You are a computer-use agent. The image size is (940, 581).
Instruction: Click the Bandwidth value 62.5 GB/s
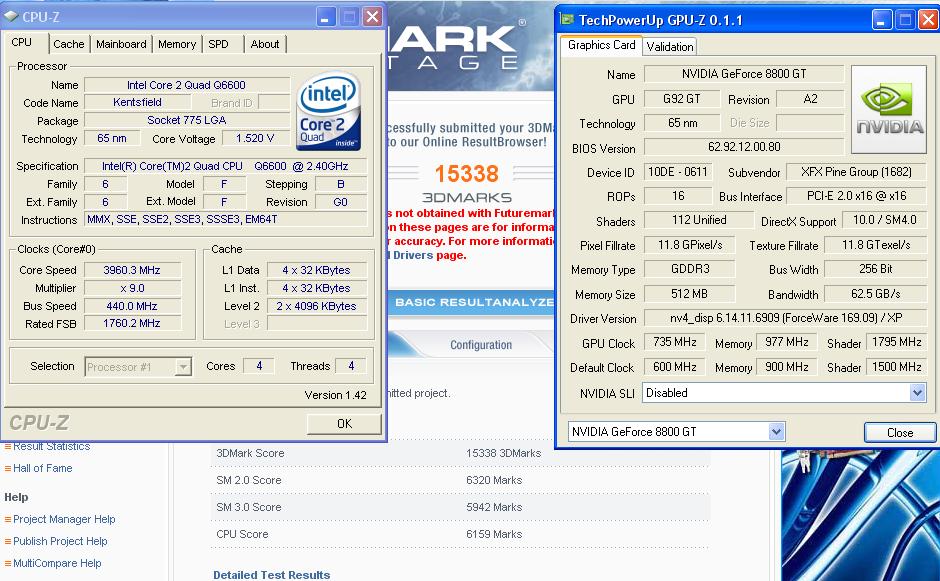point(876,294)
